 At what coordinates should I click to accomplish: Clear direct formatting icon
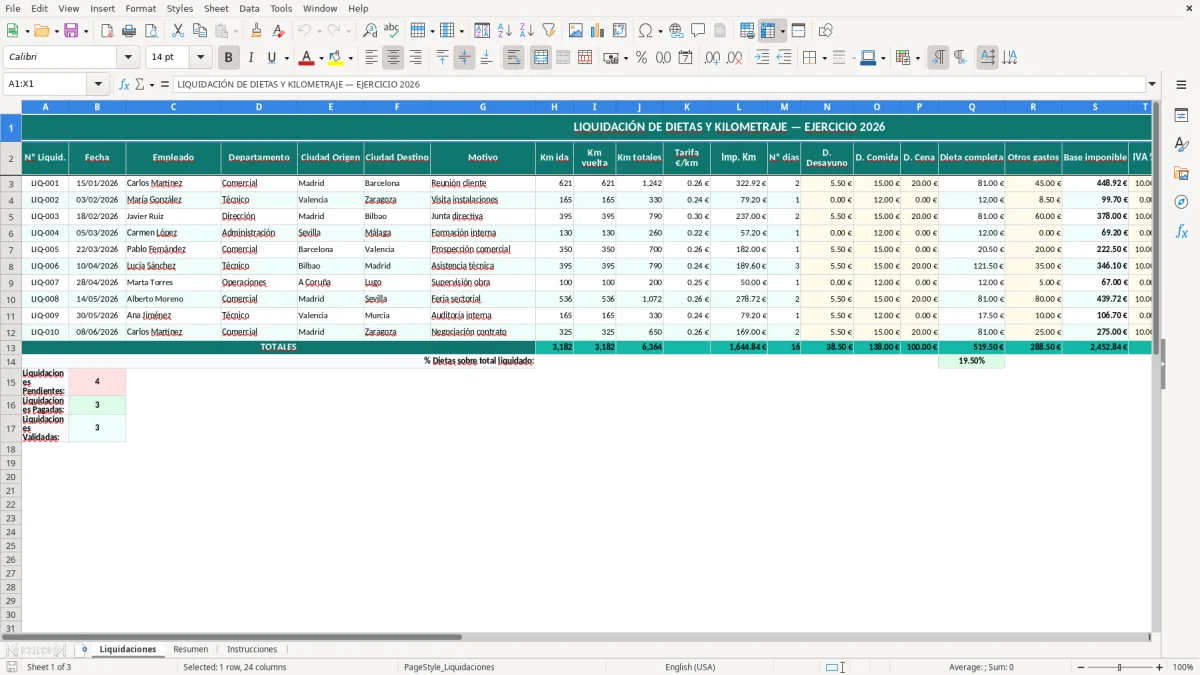278,31
